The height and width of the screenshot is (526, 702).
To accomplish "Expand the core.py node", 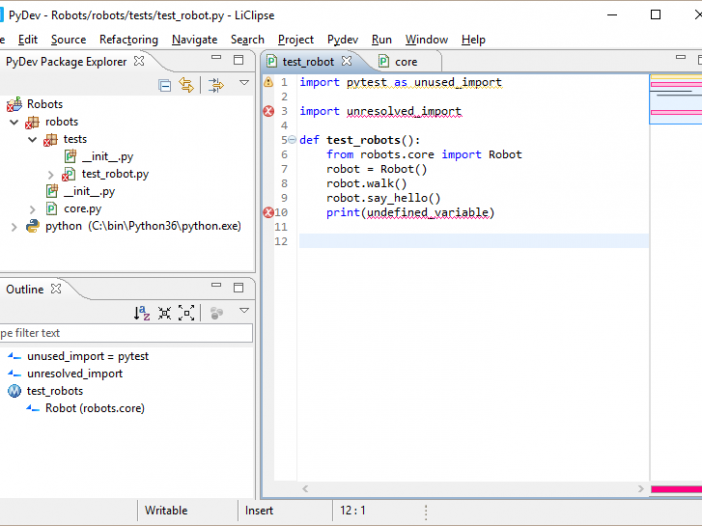I will 32,209.
